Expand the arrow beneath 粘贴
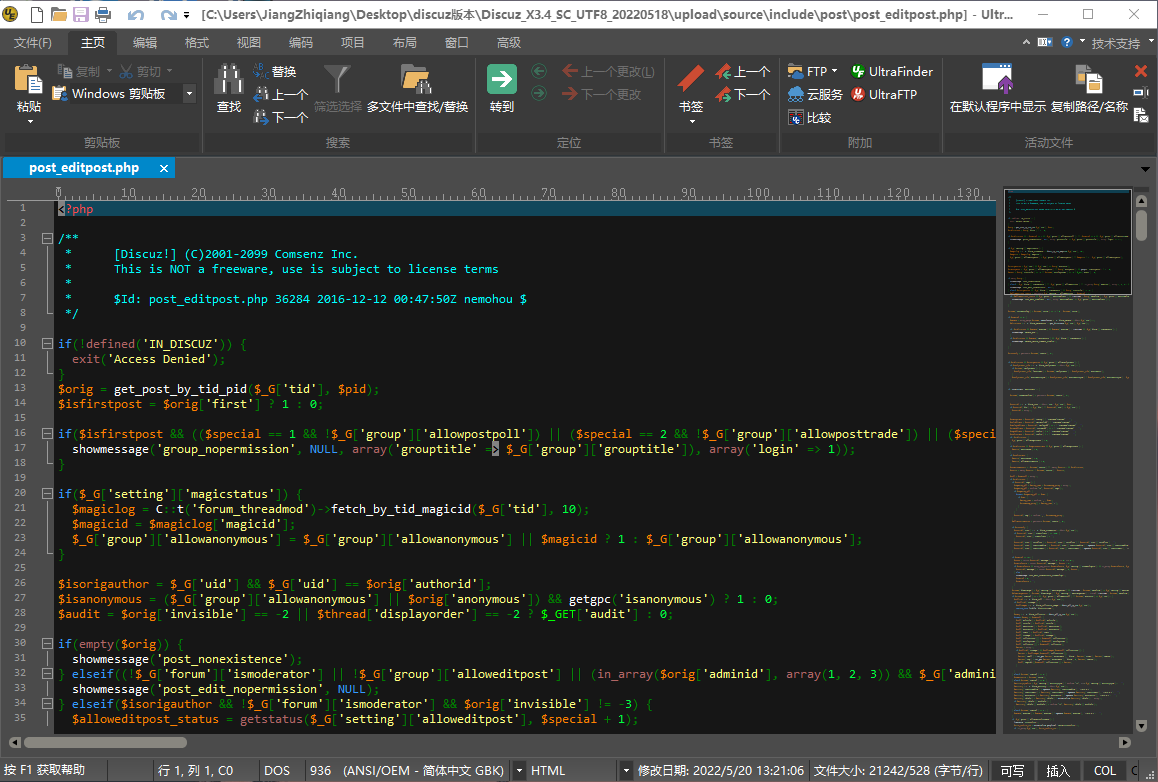 [30, 121]
